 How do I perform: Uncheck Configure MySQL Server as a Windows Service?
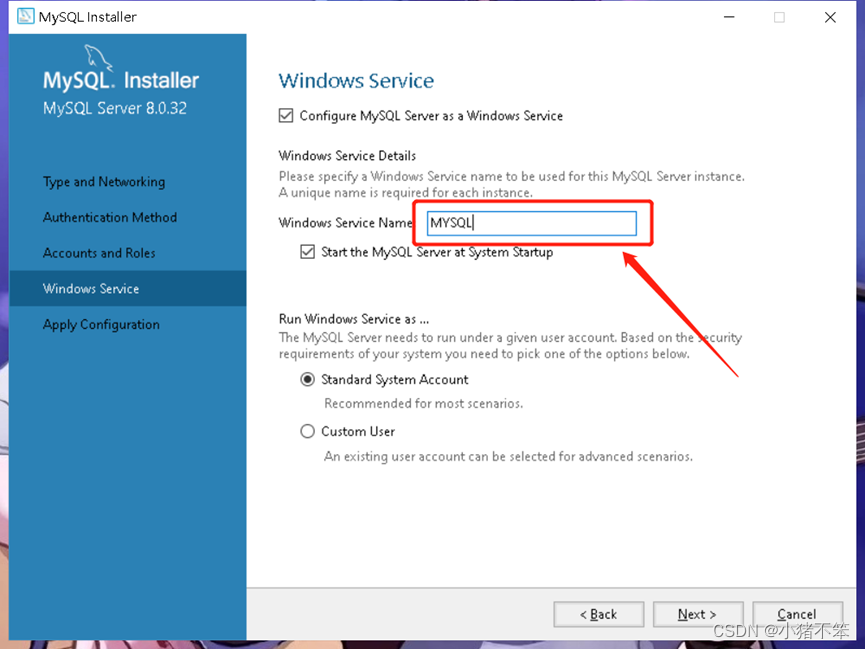point(286,115)
